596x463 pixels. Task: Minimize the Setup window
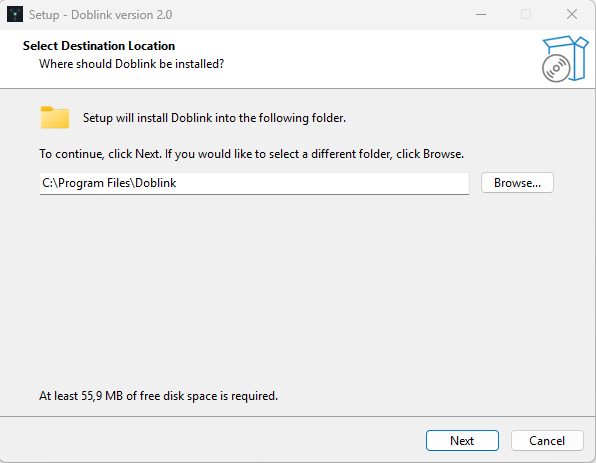pos(481,14)
